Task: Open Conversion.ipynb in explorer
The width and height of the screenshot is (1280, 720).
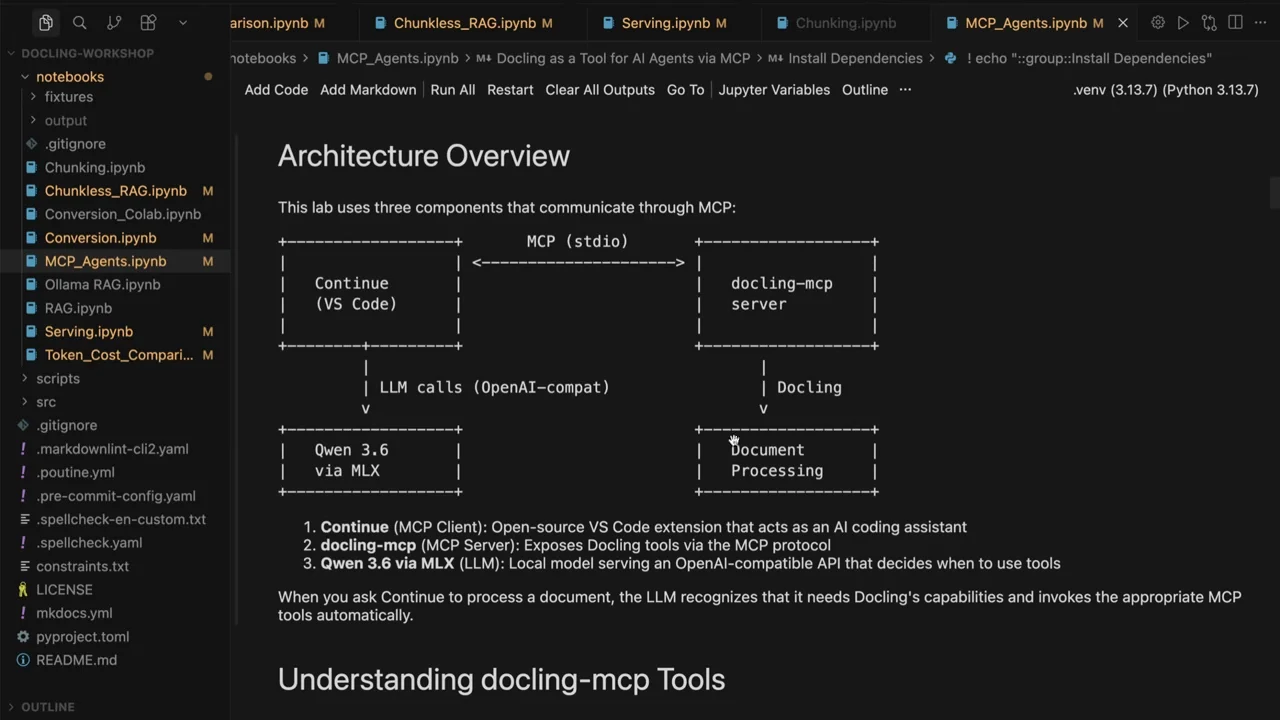Action: [x=100, y=238]
